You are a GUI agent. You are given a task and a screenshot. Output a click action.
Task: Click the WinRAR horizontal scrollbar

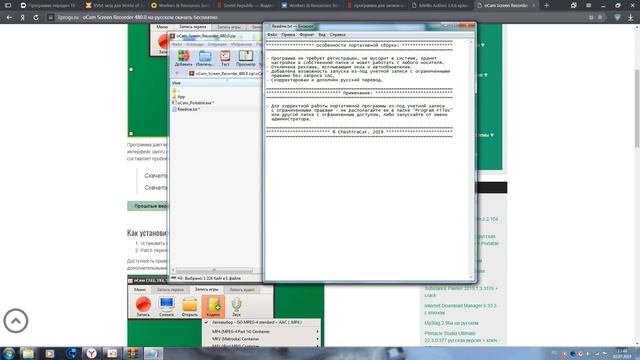(x=214, y=270)
